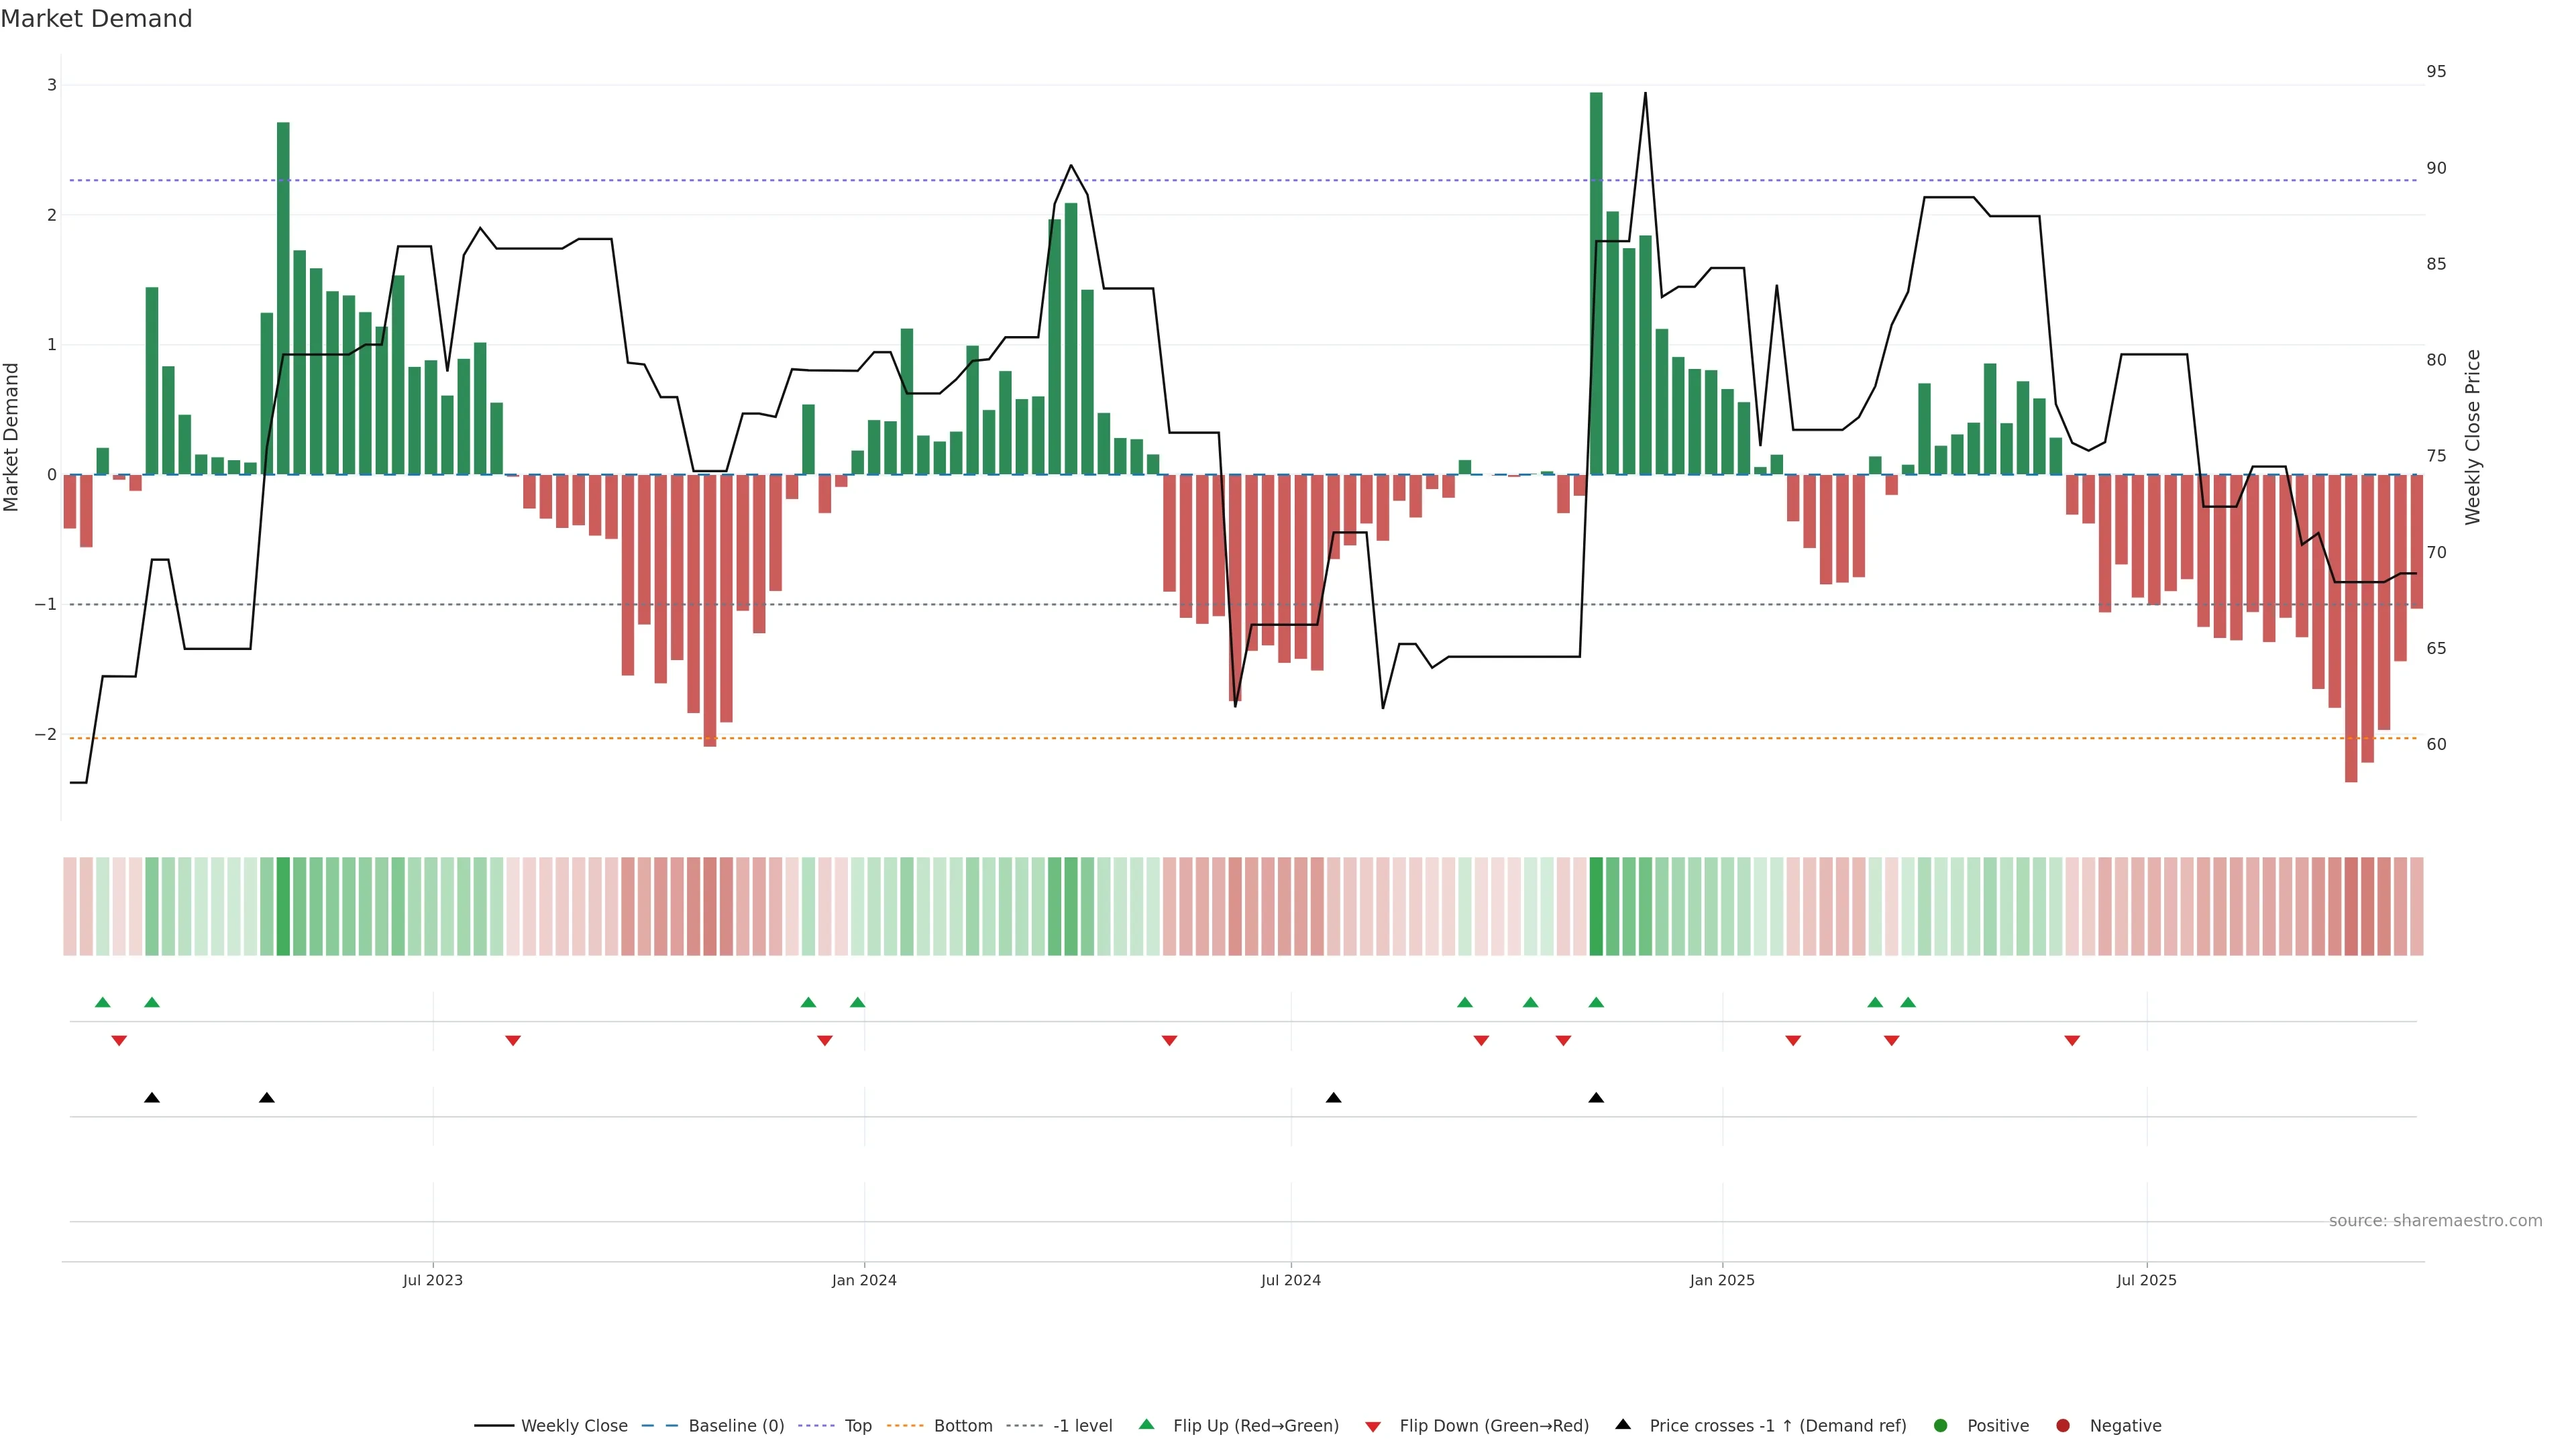This screenshot has width=2576, height=1449.
Task: Click the Flip Up green triangle legend icon
Action: click(1146, 1424)
